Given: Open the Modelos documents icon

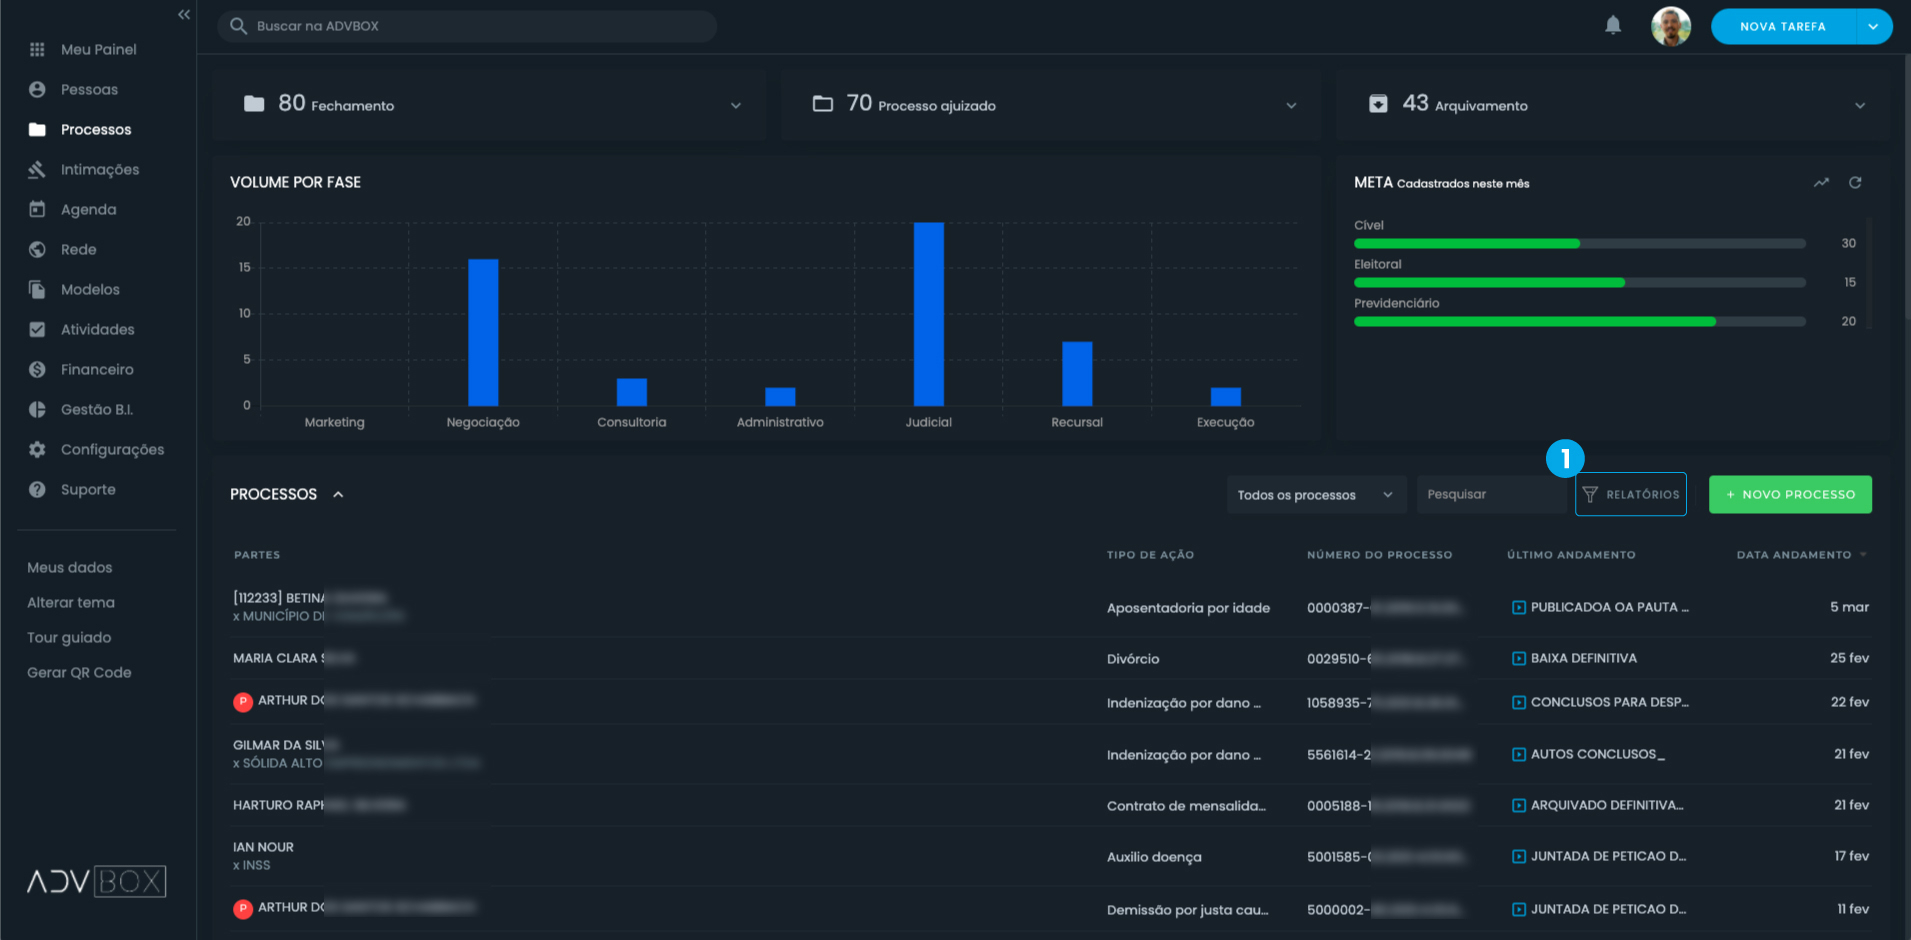Looking at the screenshot, I should click(x=37, y=289).
